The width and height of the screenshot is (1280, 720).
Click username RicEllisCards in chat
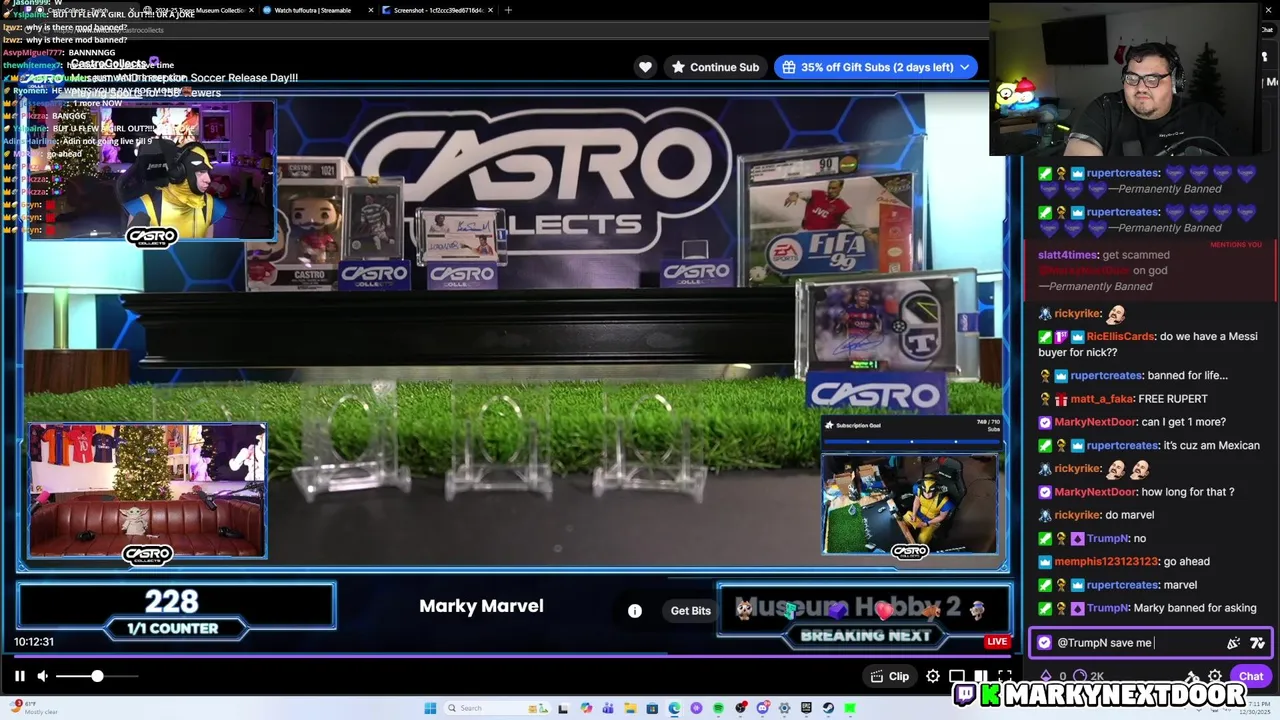coord(1120,337)
